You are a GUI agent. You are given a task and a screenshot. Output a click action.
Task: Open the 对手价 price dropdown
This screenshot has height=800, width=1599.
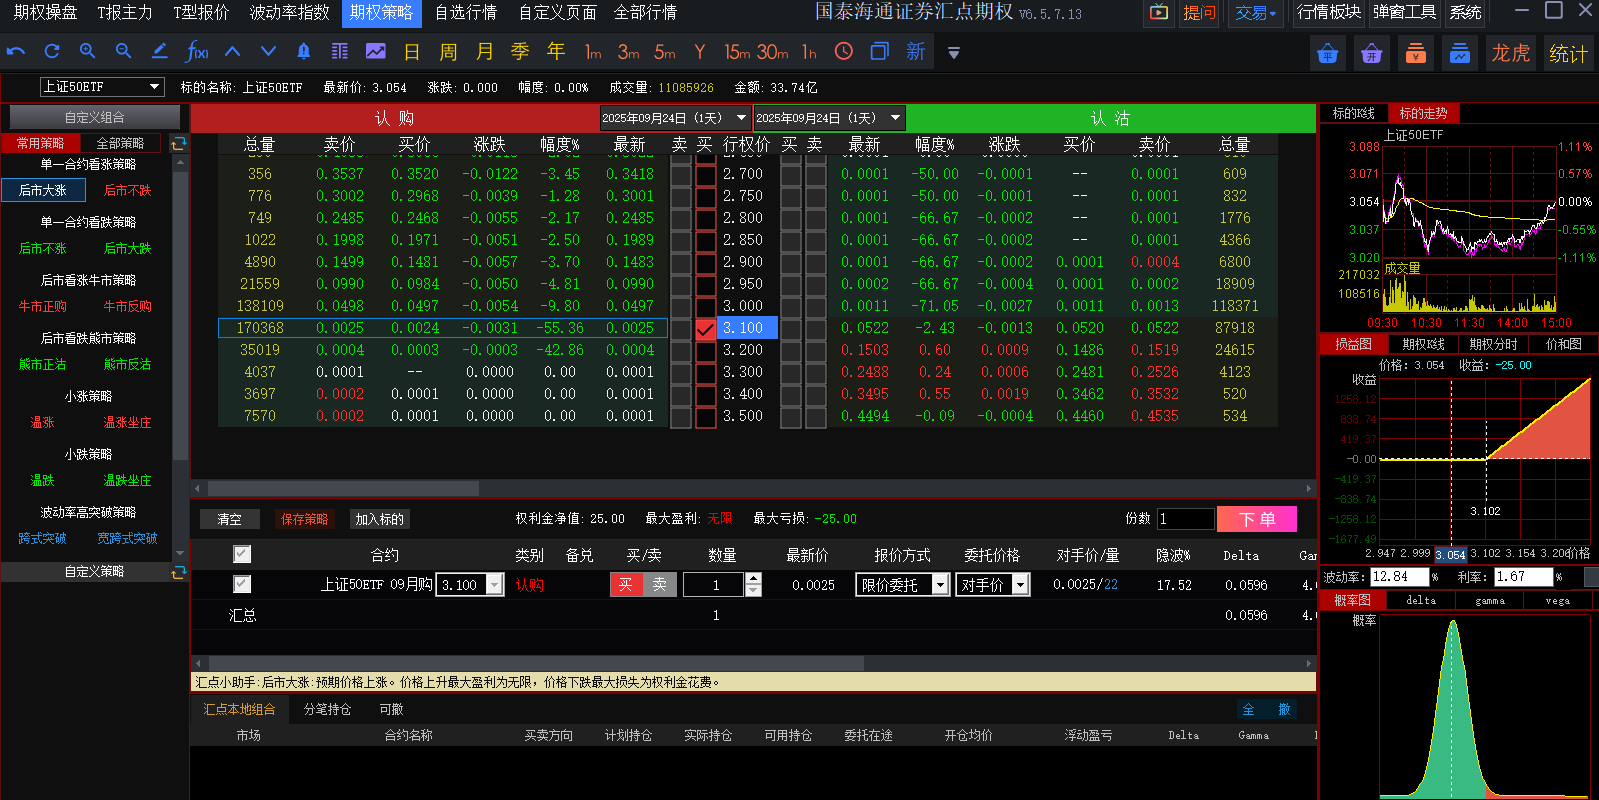pos(992,585)
